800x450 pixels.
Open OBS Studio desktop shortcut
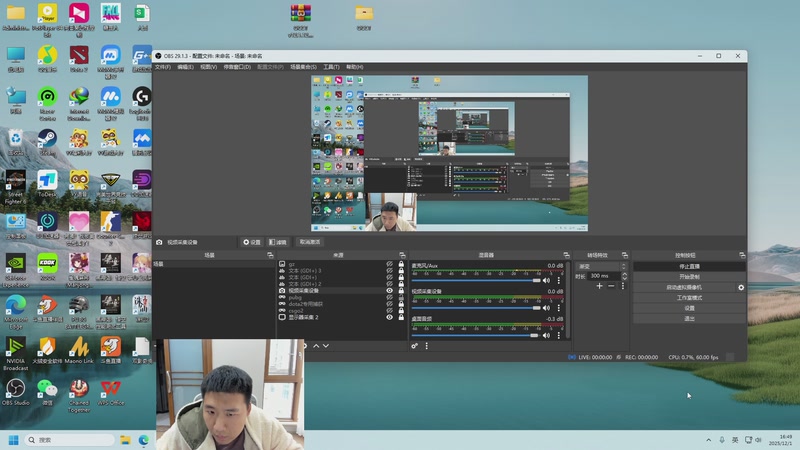point(16,391)
